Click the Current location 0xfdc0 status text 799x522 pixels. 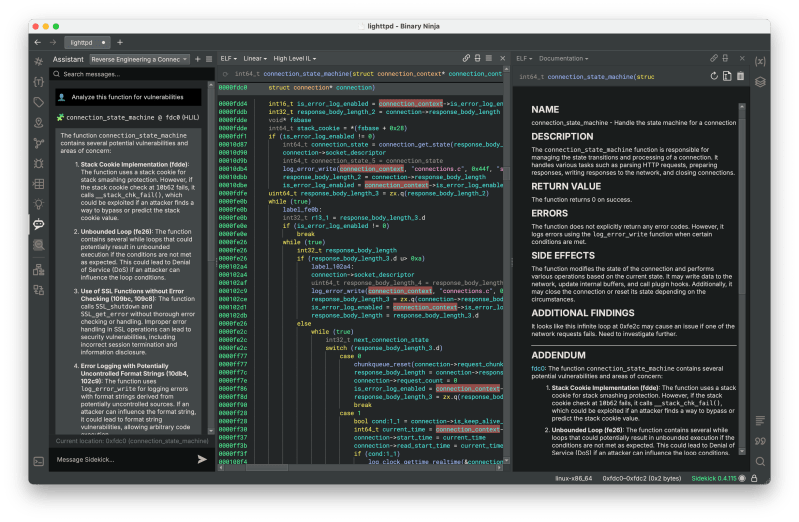(x=132, y=441)
